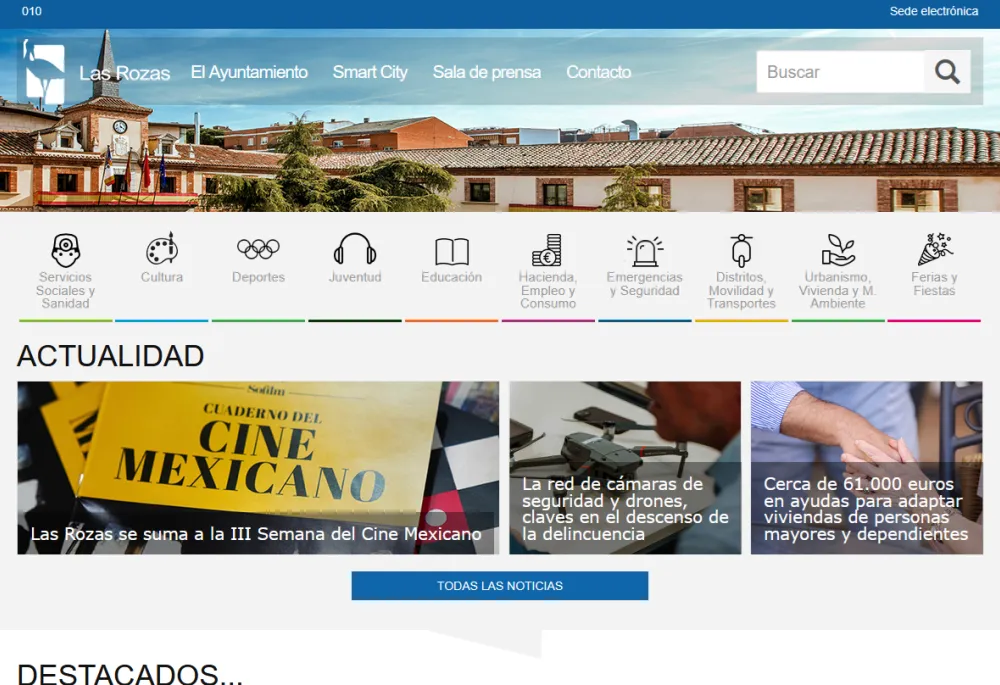Open the Deportes Olympic rings icon
The height and width of the screenshot is (685, 1000).
pyautogui.click(x=258, y=249)
